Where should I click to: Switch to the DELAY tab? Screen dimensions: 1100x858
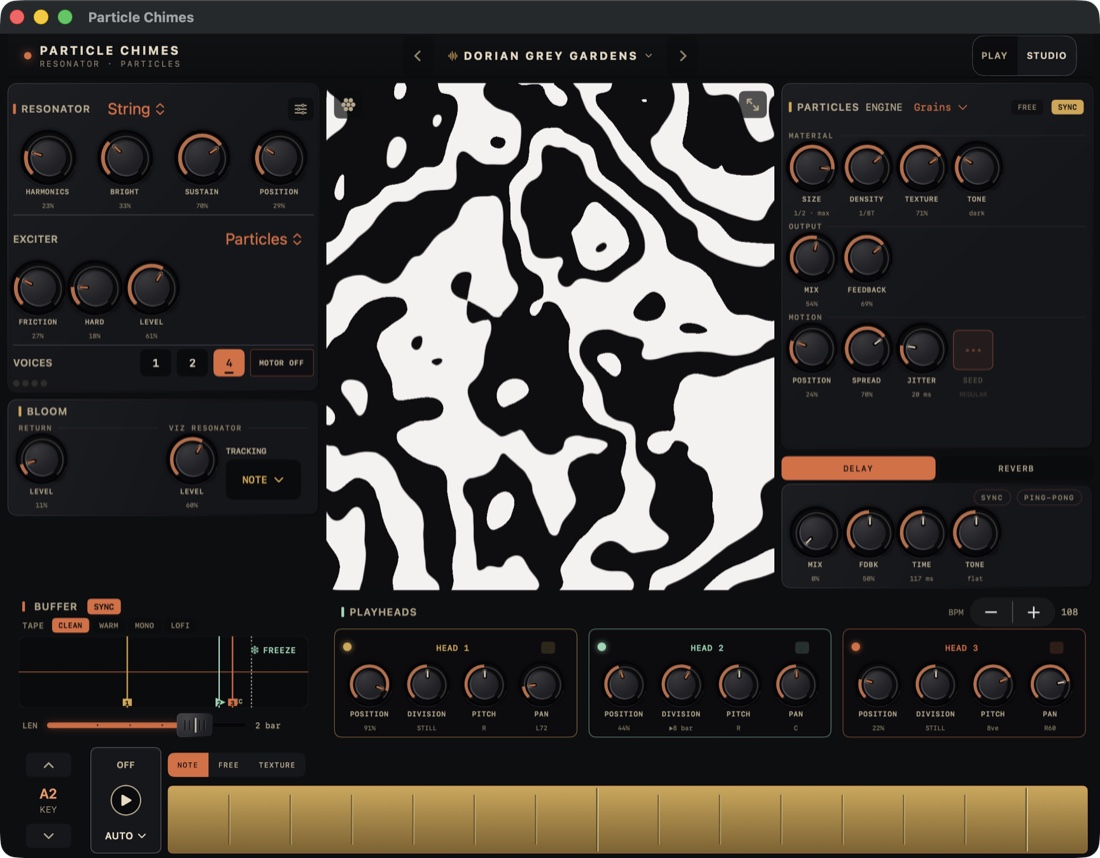click(x=858, y=468)
